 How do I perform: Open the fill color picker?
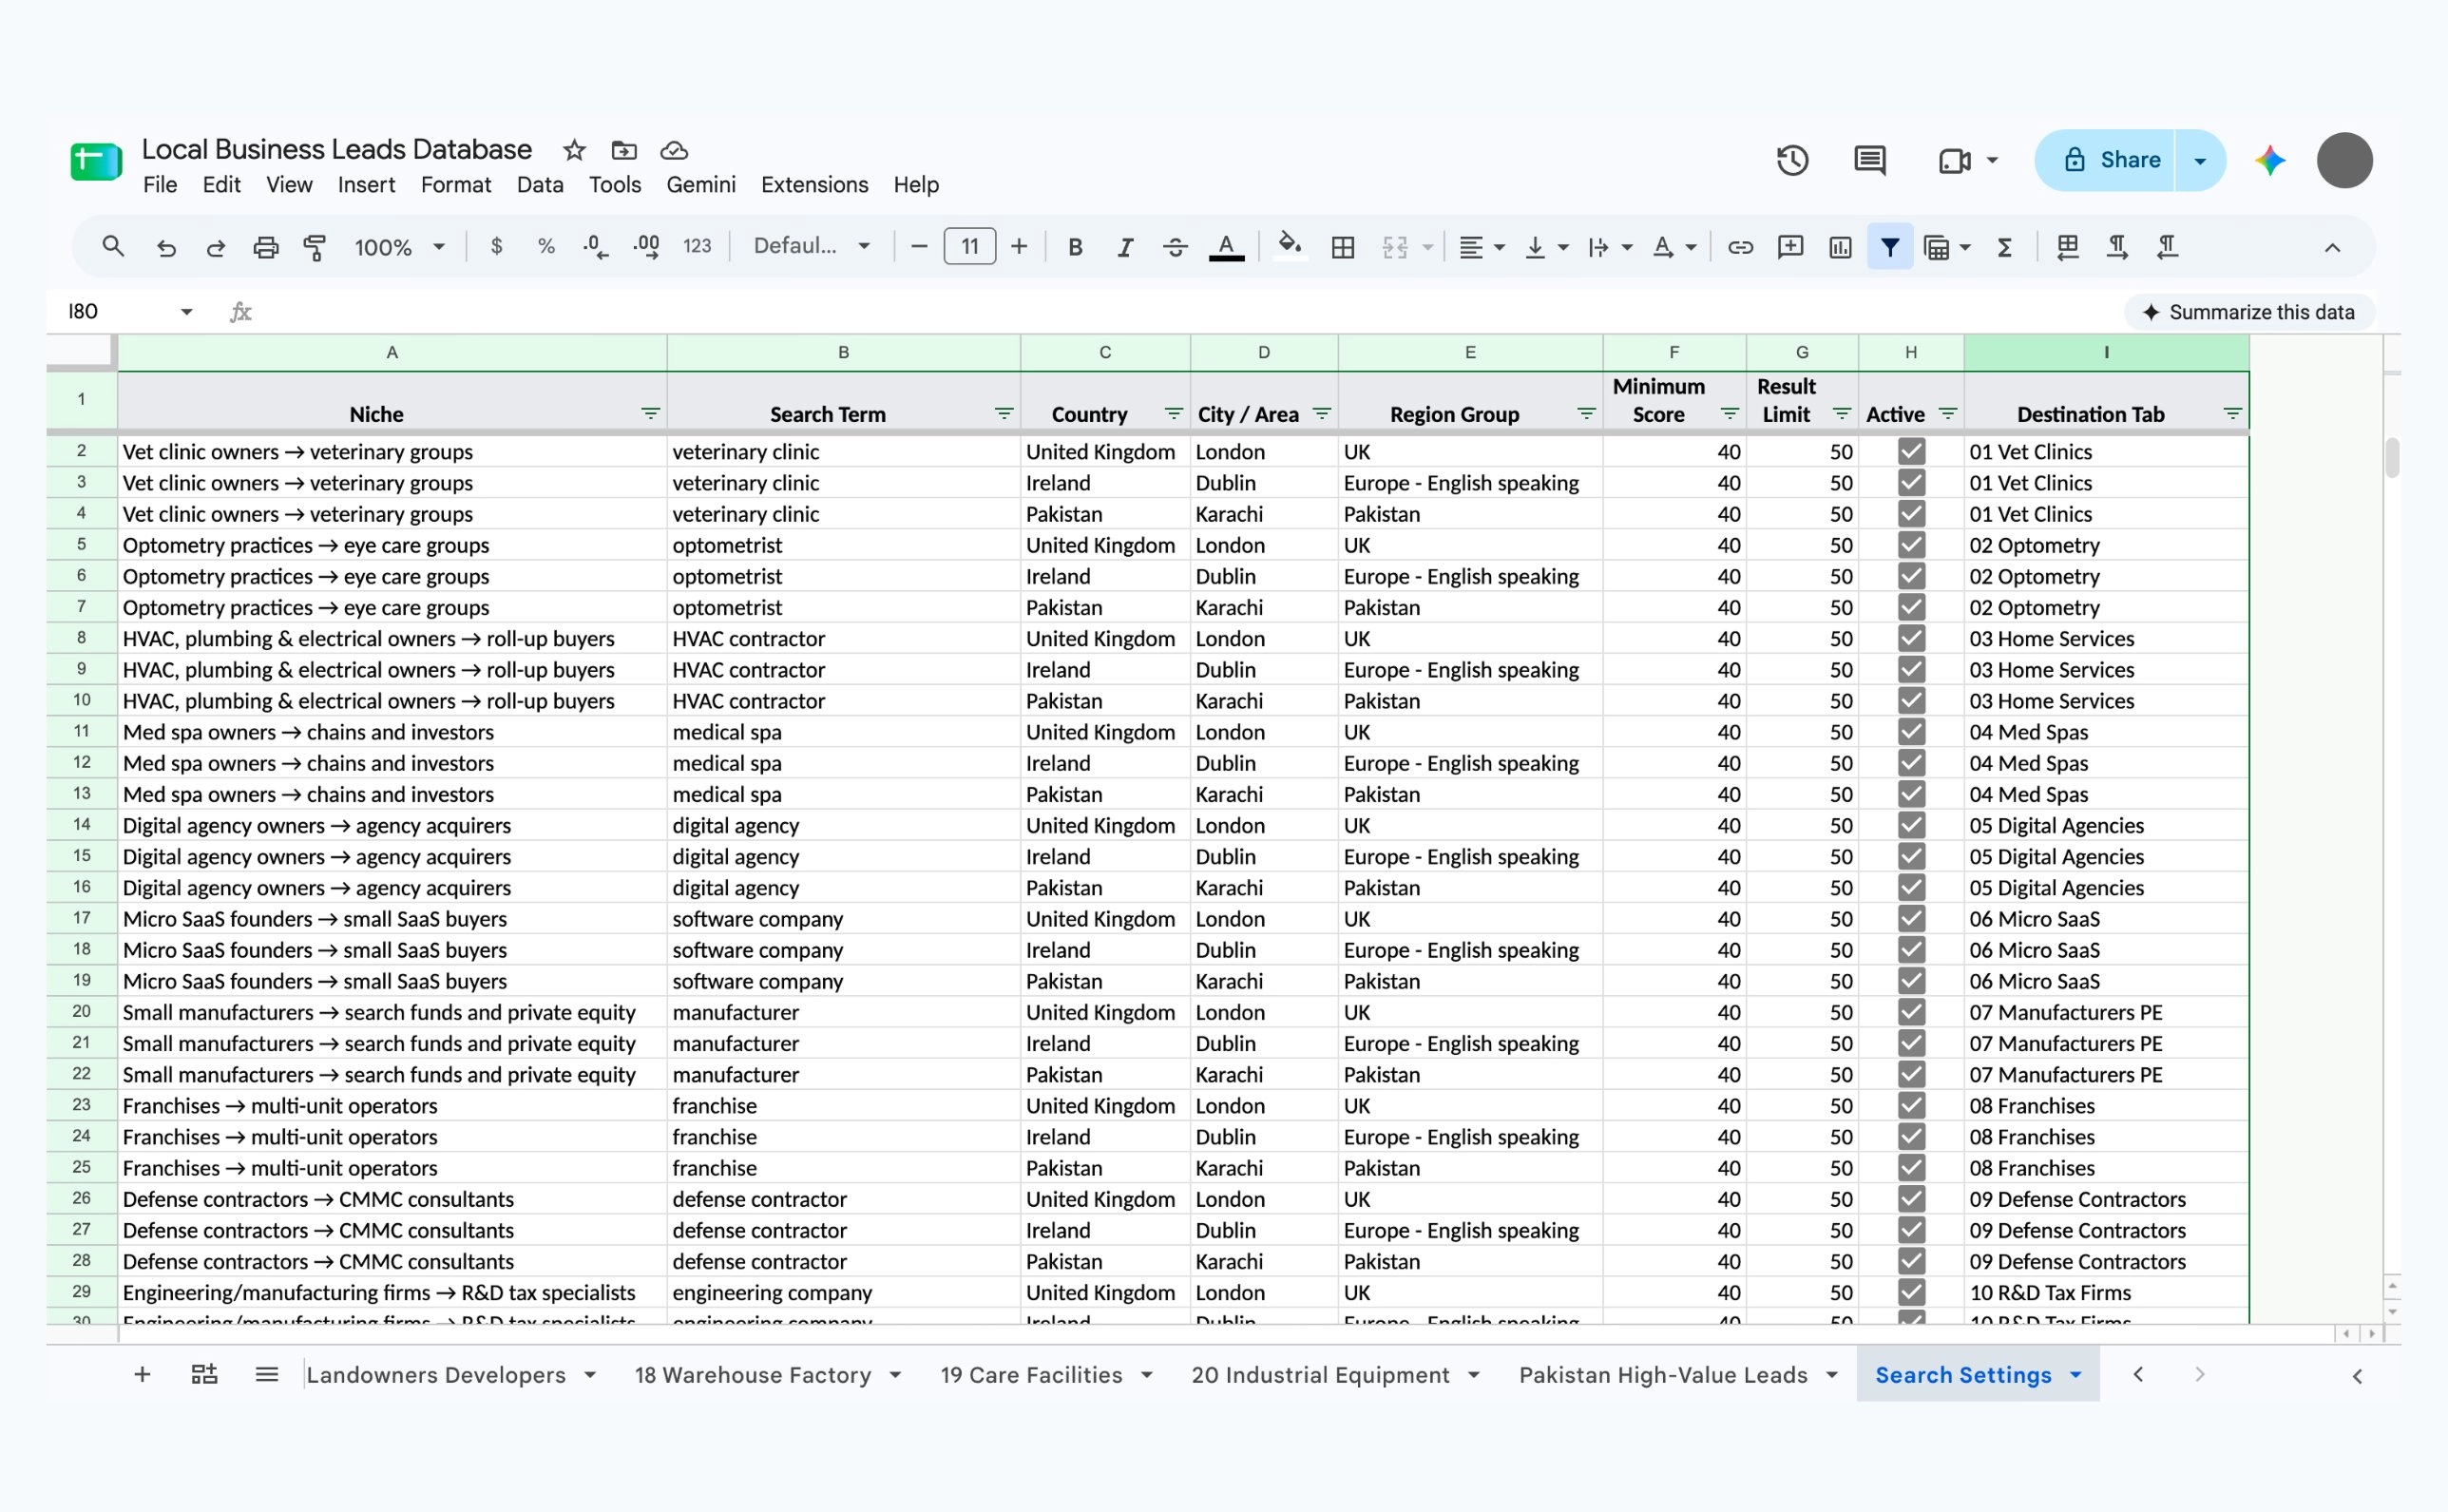click(1290, 247)
